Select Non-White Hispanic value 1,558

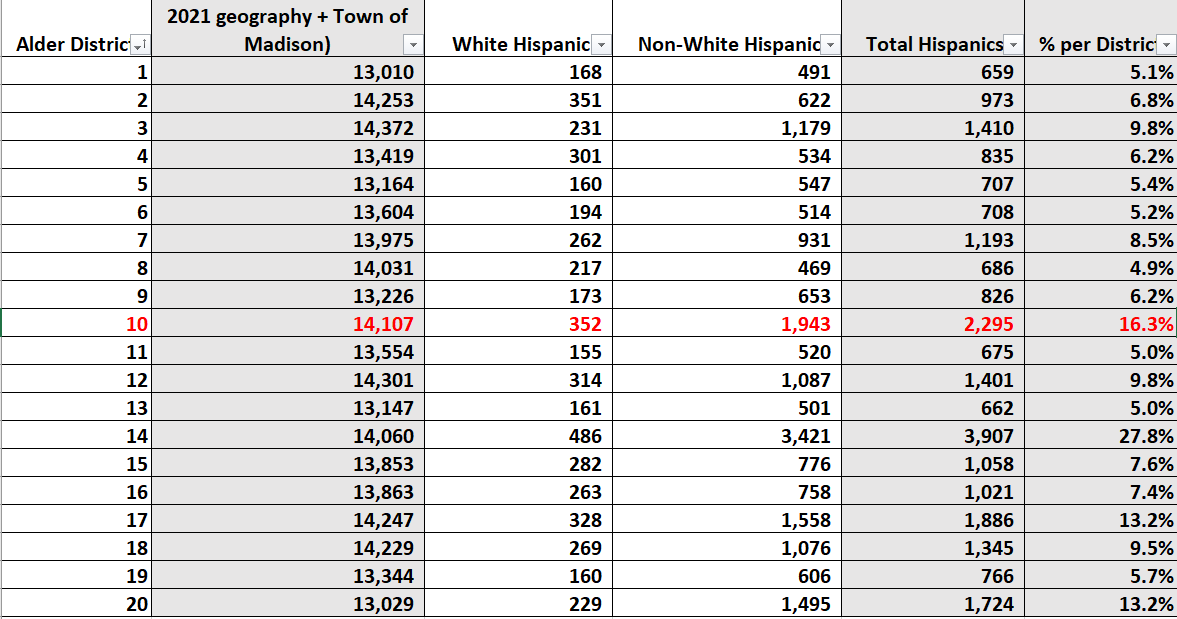[x=727, y=520]
